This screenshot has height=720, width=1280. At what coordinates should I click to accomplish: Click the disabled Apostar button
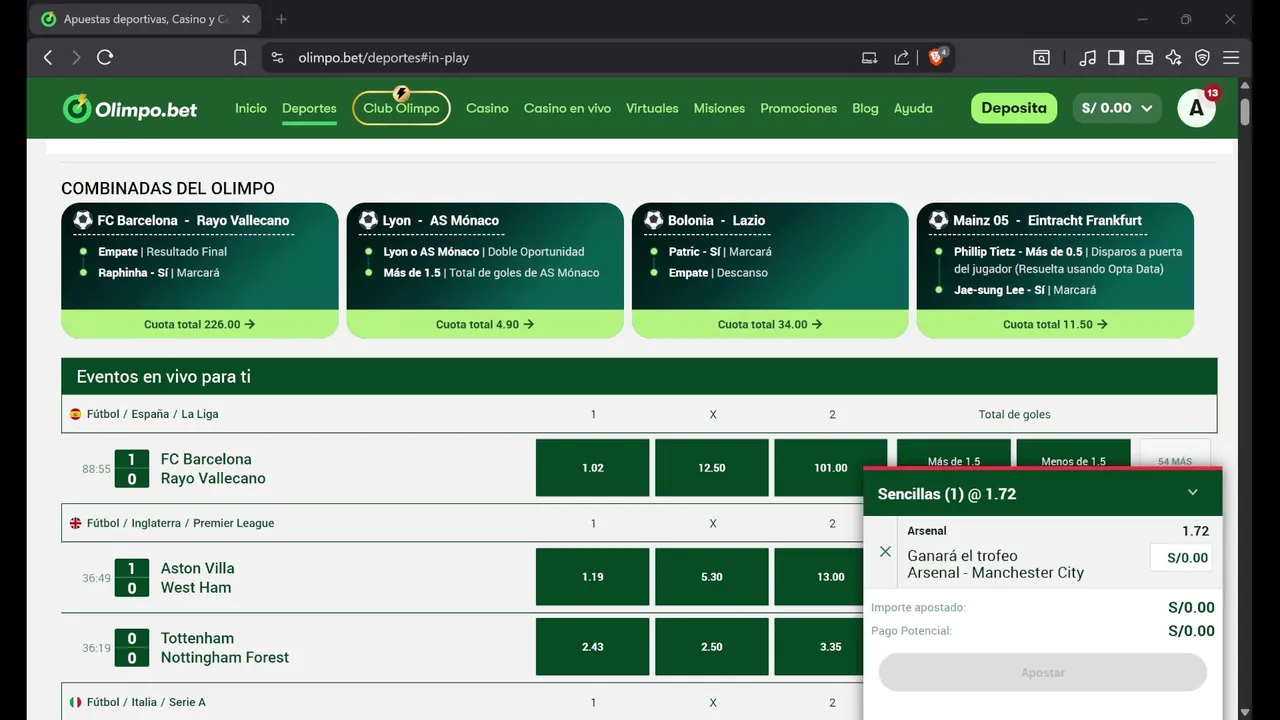pos(1042,673)
